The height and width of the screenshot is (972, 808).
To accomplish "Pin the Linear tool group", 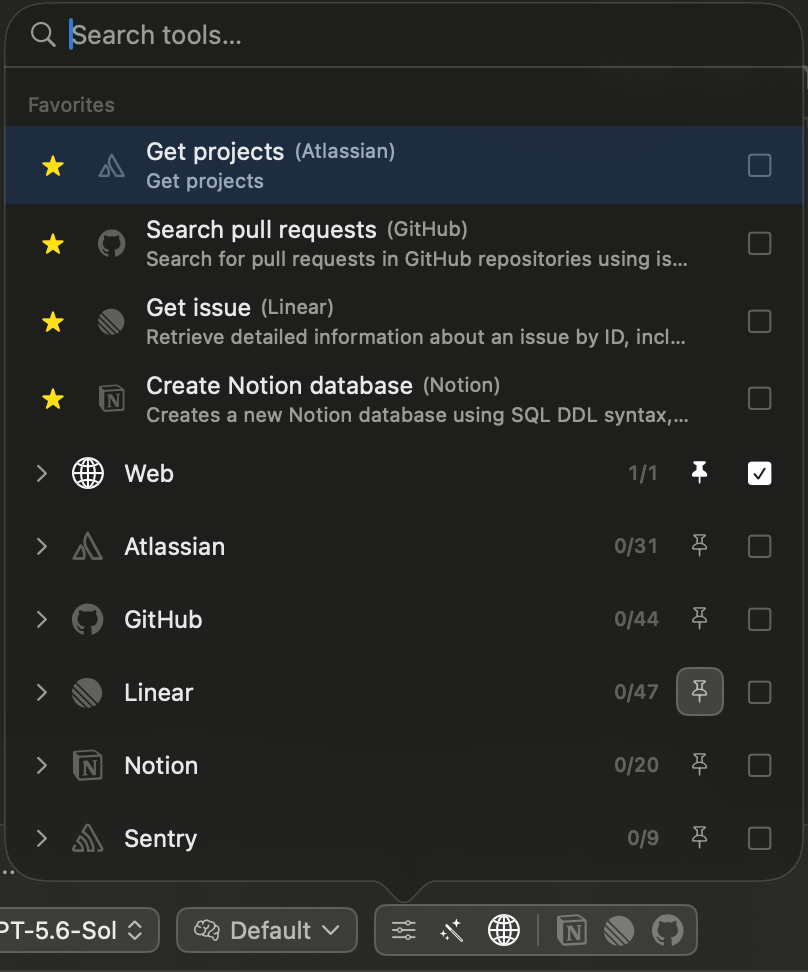I will [699, 691].
